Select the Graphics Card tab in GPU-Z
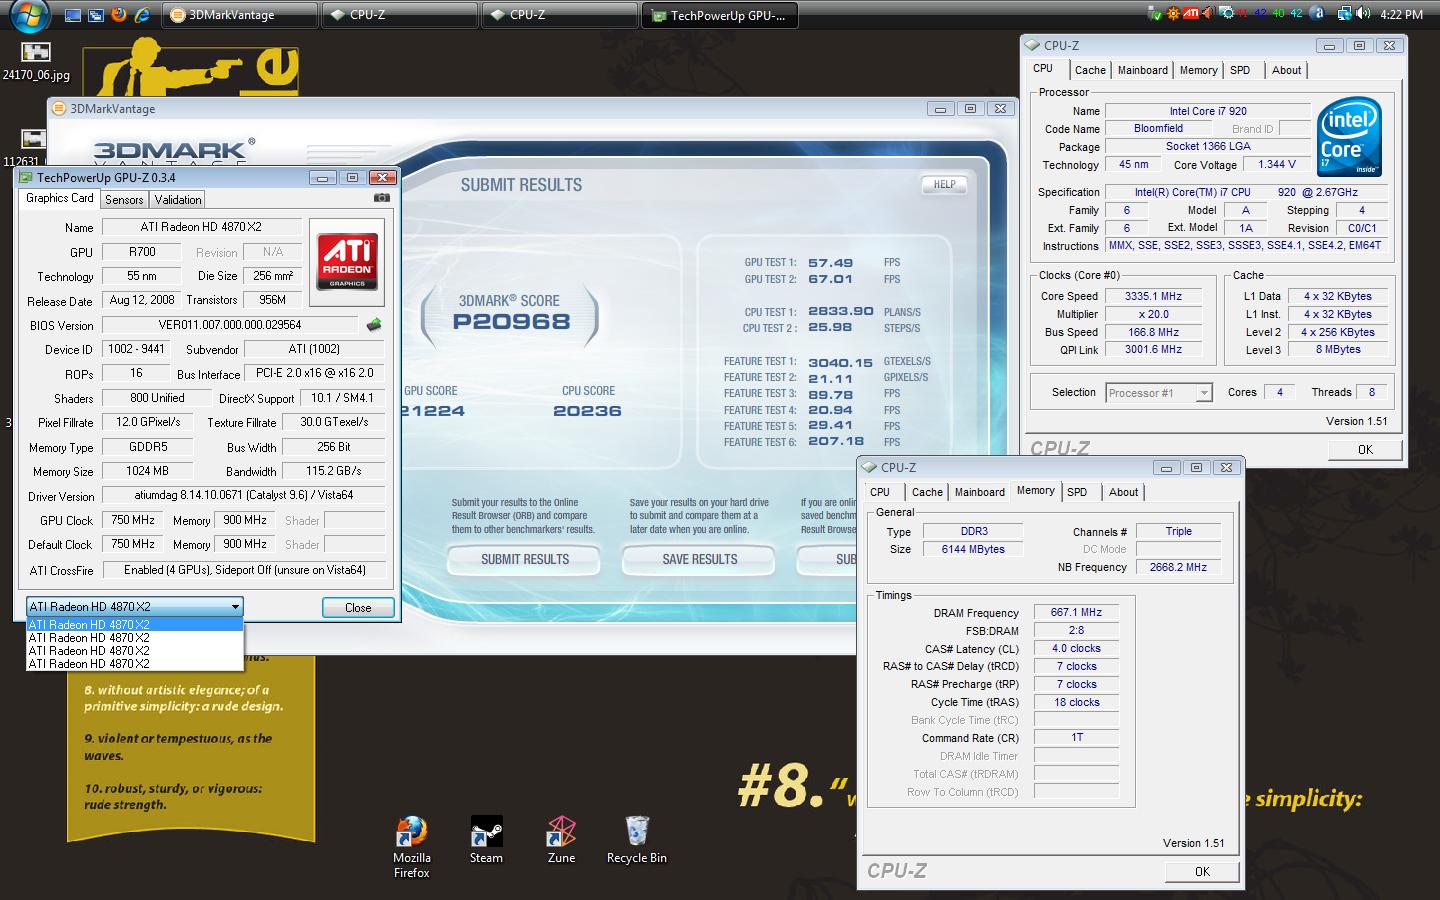1440x900 pixels. tap(60, 198)
